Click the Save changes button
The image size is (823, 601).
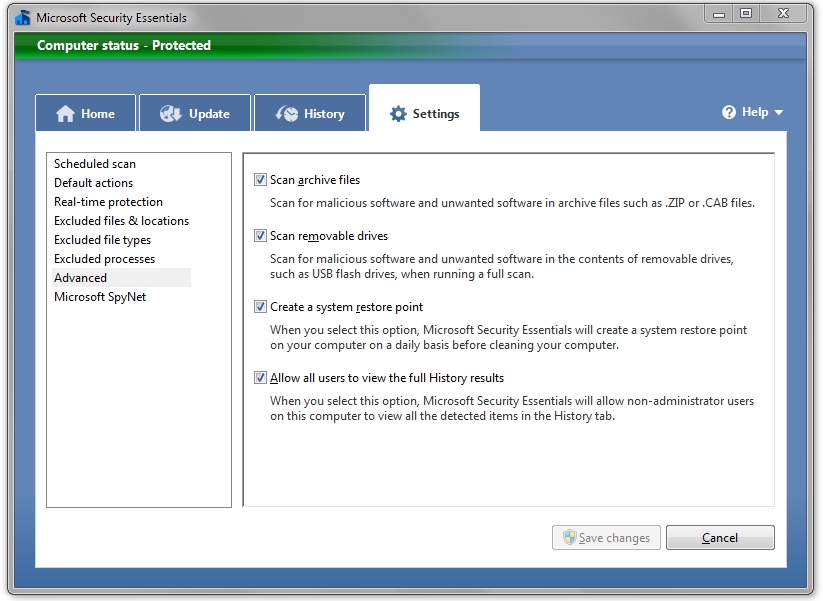tap(606, 537)
